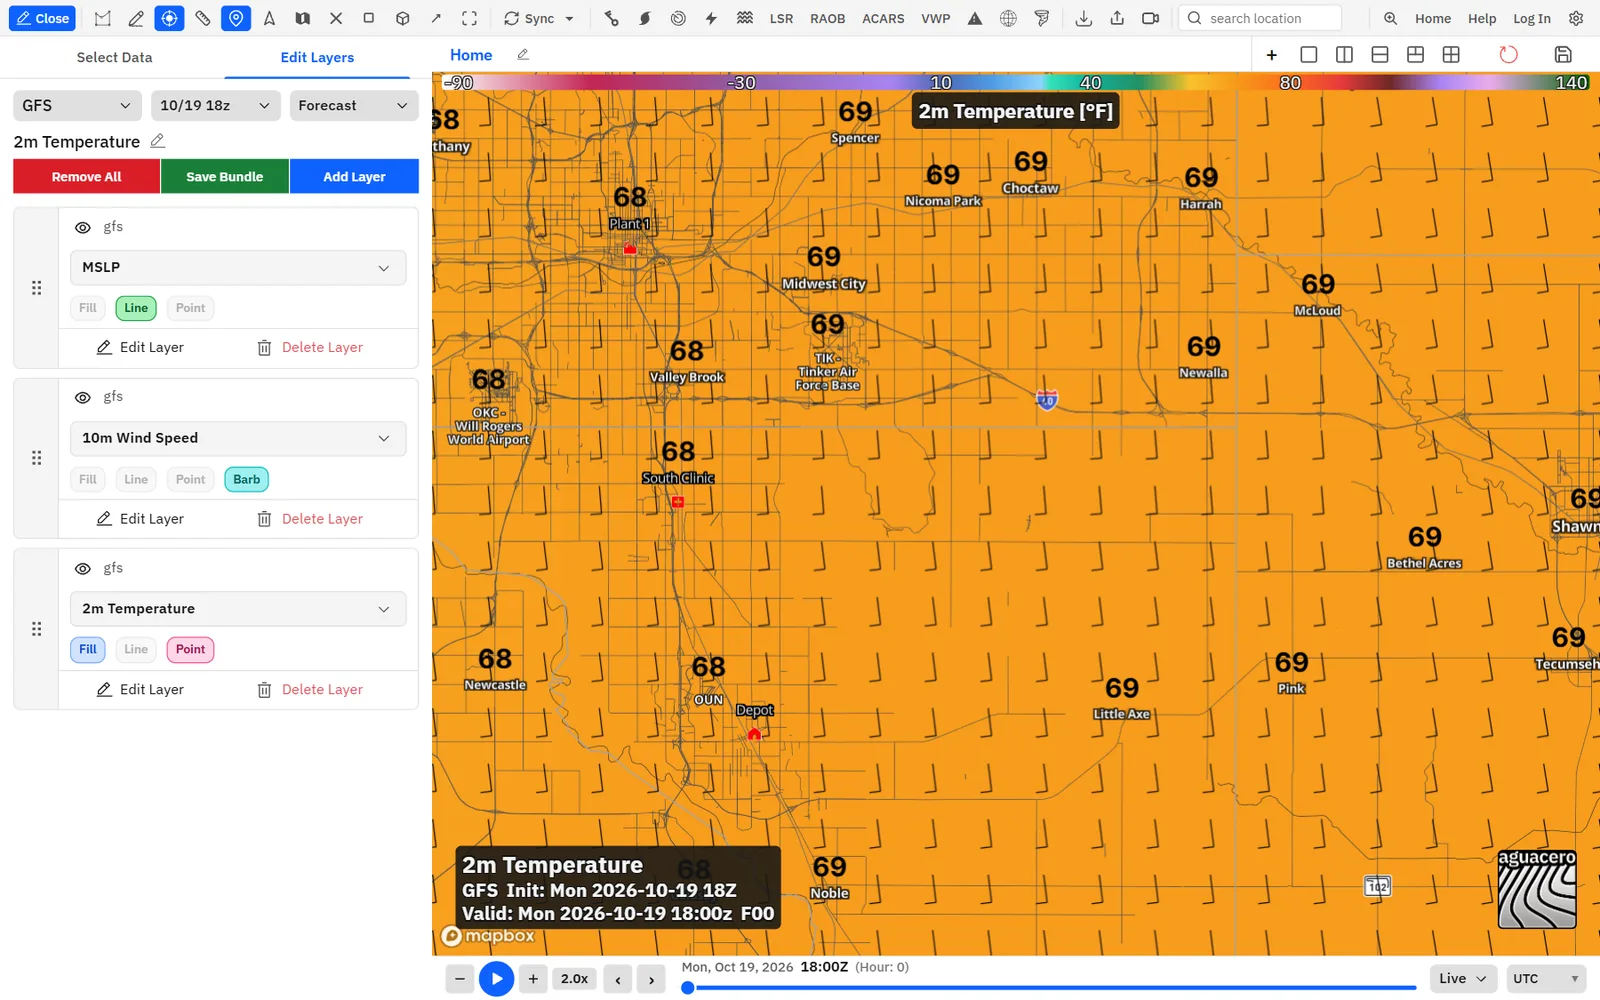
Task: Open the warning triangle alerts icon
Action: pyautogui.click(x=975, y=18)
